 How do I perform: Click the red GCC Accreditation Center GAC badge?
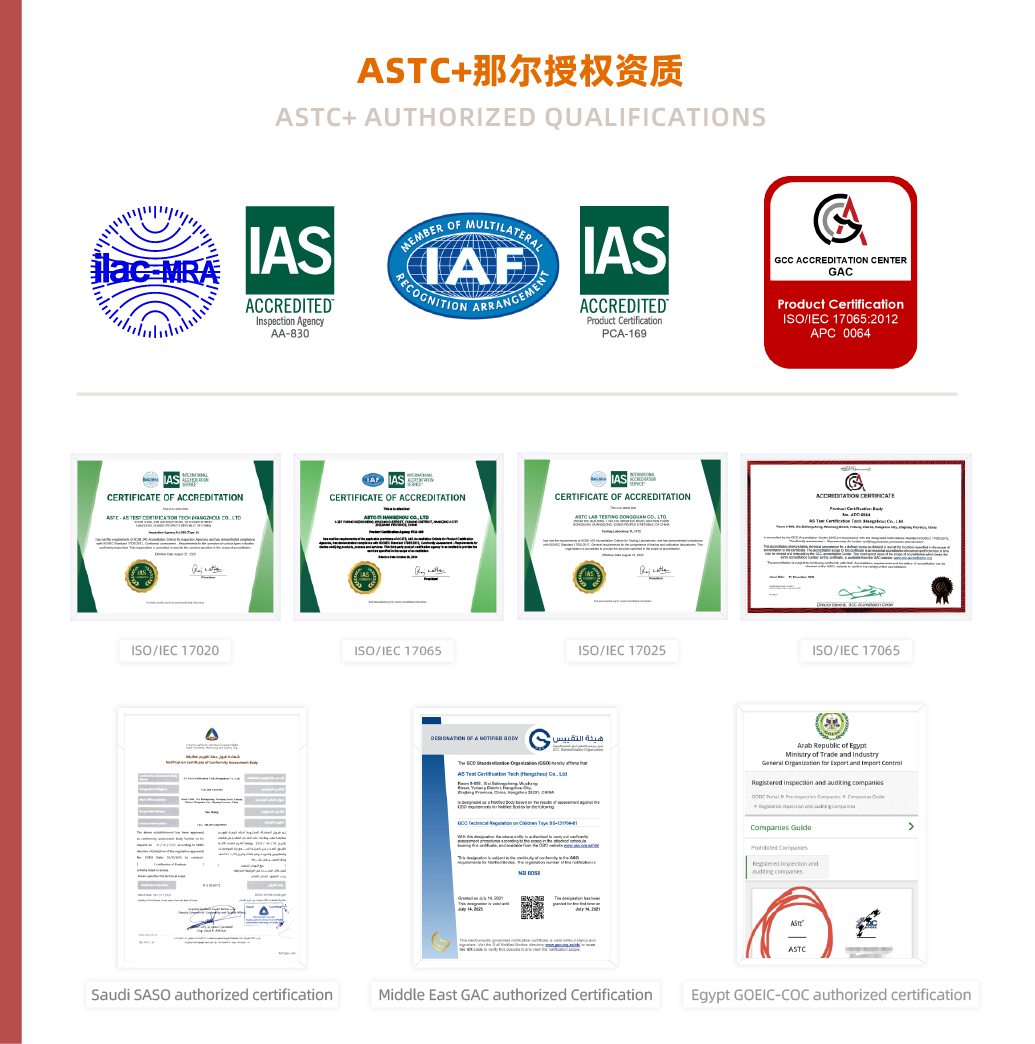point(840,272)
